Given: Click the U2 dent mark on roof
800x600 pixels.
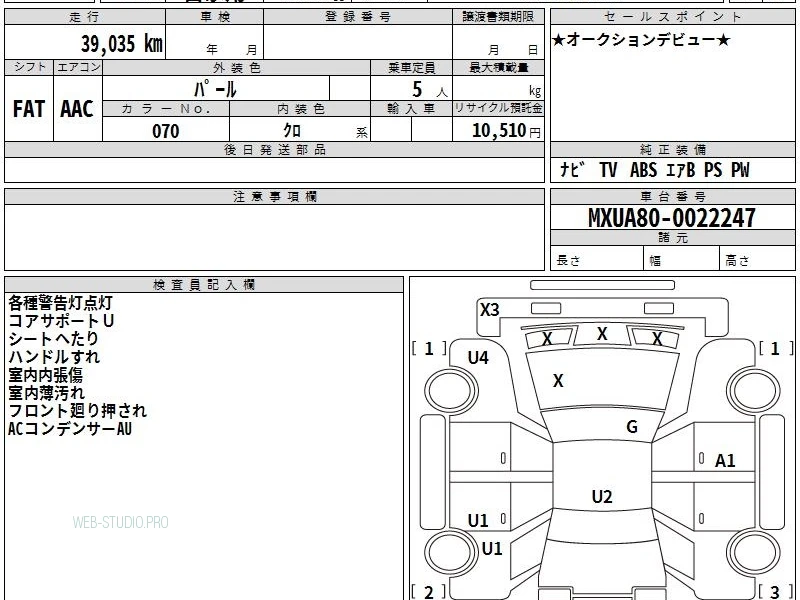Looking at the screenshot, I should click(x=602, y=496).
